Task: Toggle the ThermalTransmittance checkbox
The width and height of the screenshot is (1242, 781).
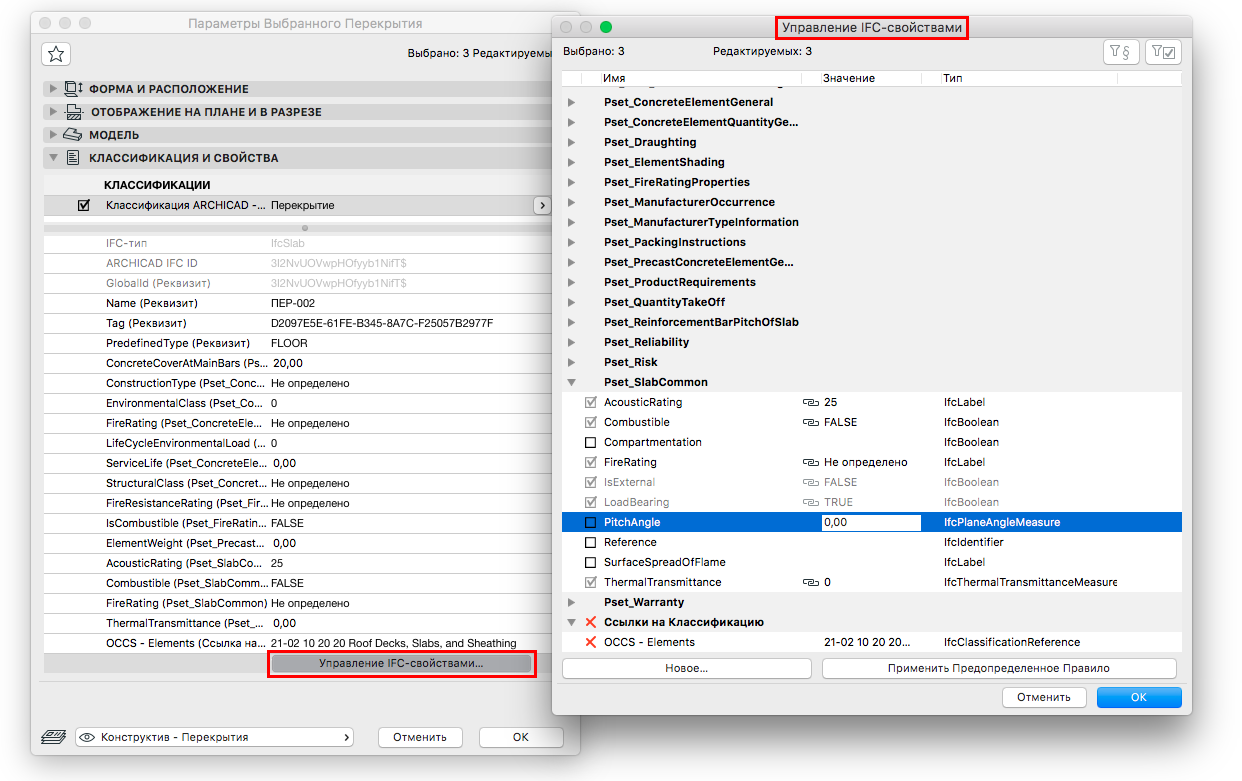Action: pyautogui.click(x=590, y=582)
